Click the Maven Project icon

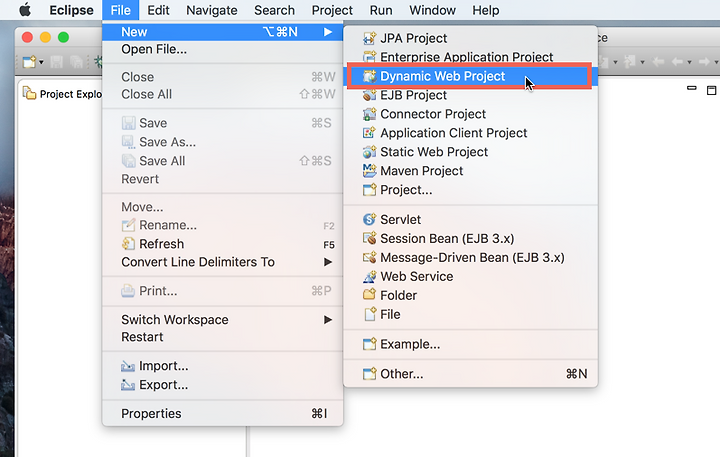point(369,171)
